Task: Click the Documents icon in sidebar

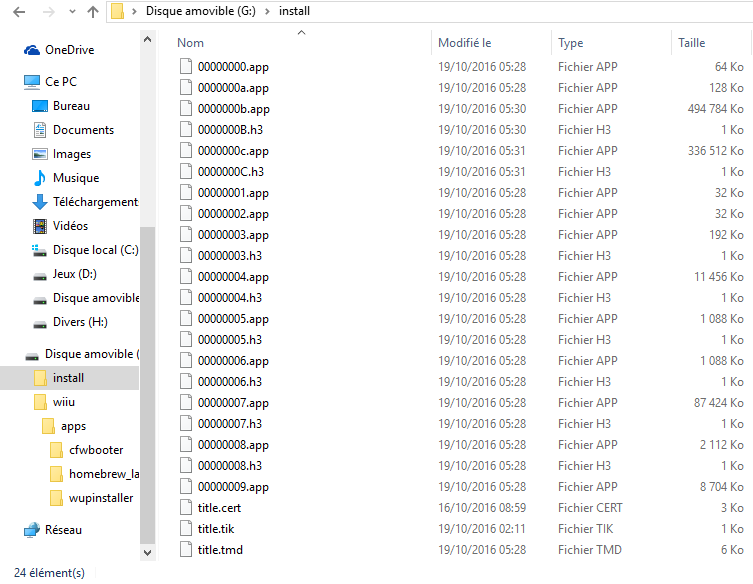Action: (40, 130)
